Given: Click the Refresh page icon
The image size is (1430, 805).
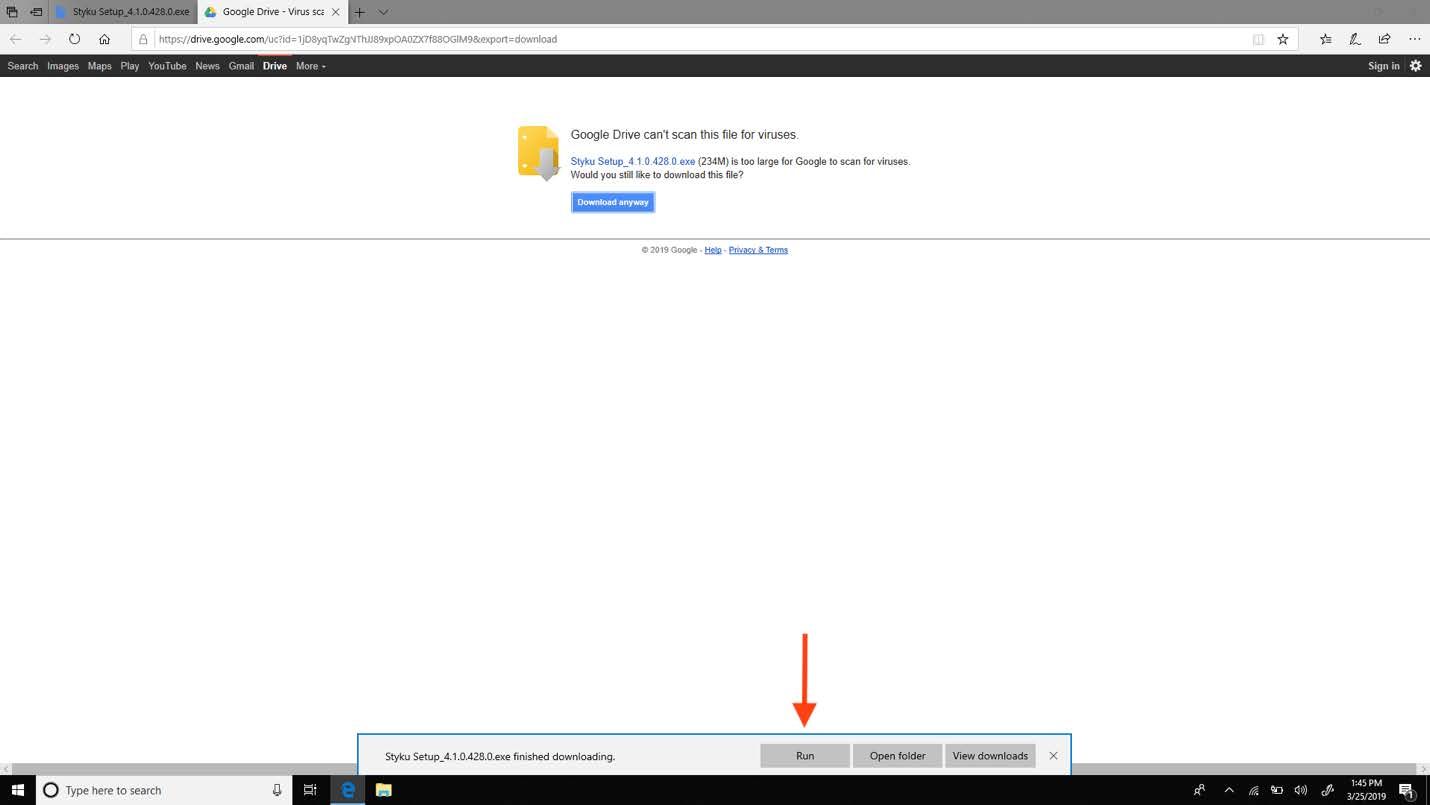Looking at the screenshot, I should (x=74, y=39).
